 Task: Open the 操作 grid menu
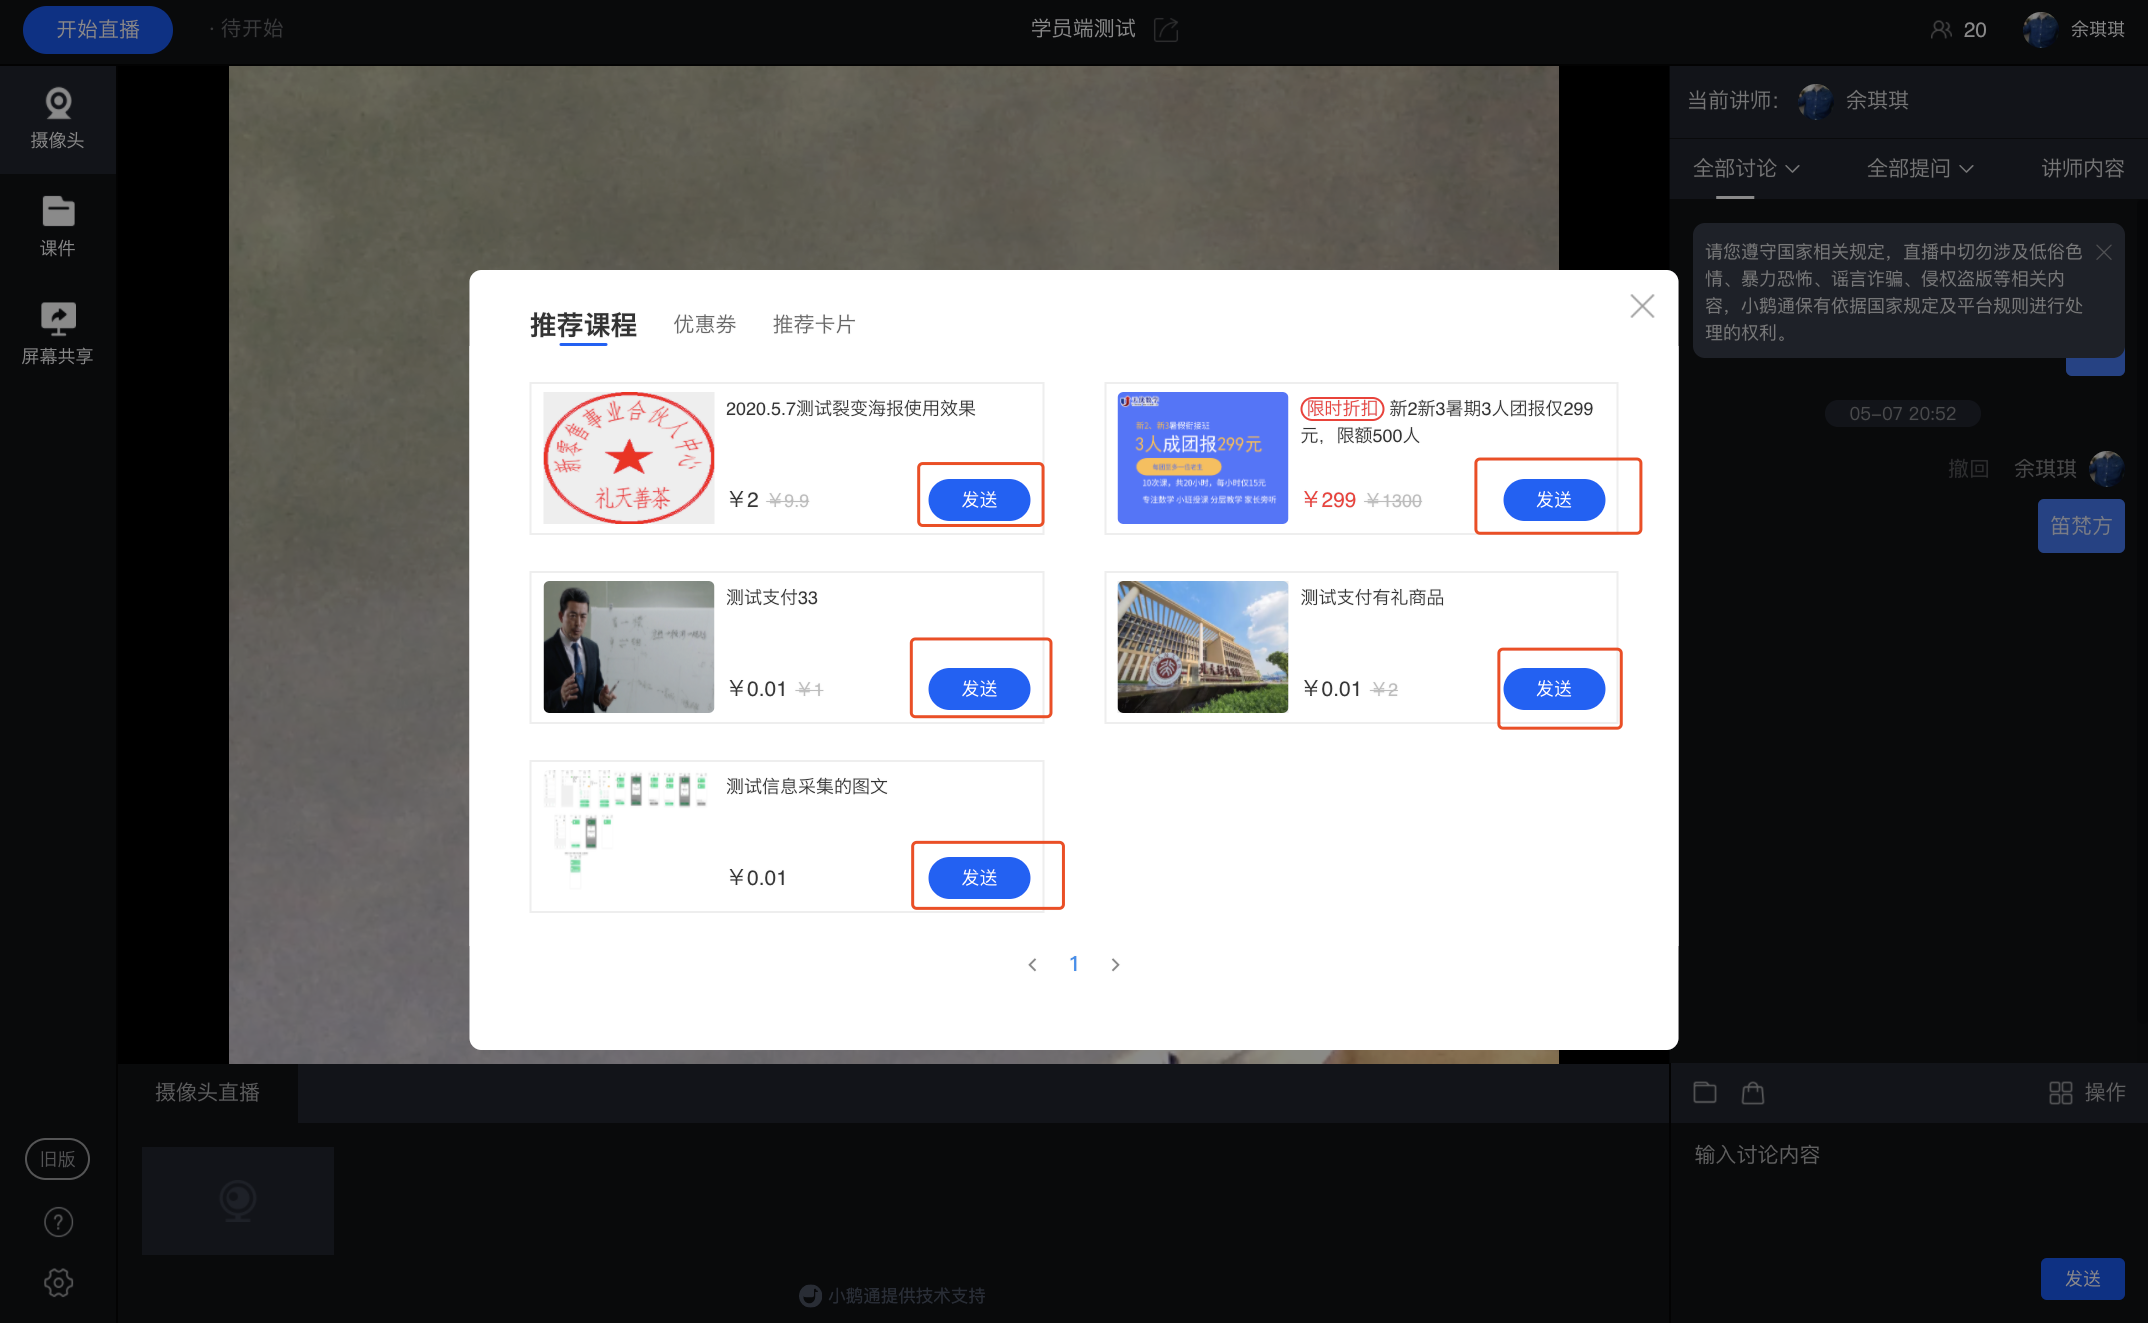[2087, 1092]
